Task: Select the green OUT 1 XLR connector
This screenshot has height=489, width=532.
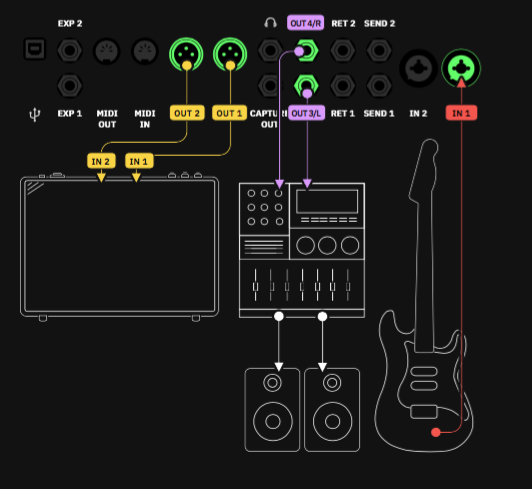Action: [x=230, y=54]
